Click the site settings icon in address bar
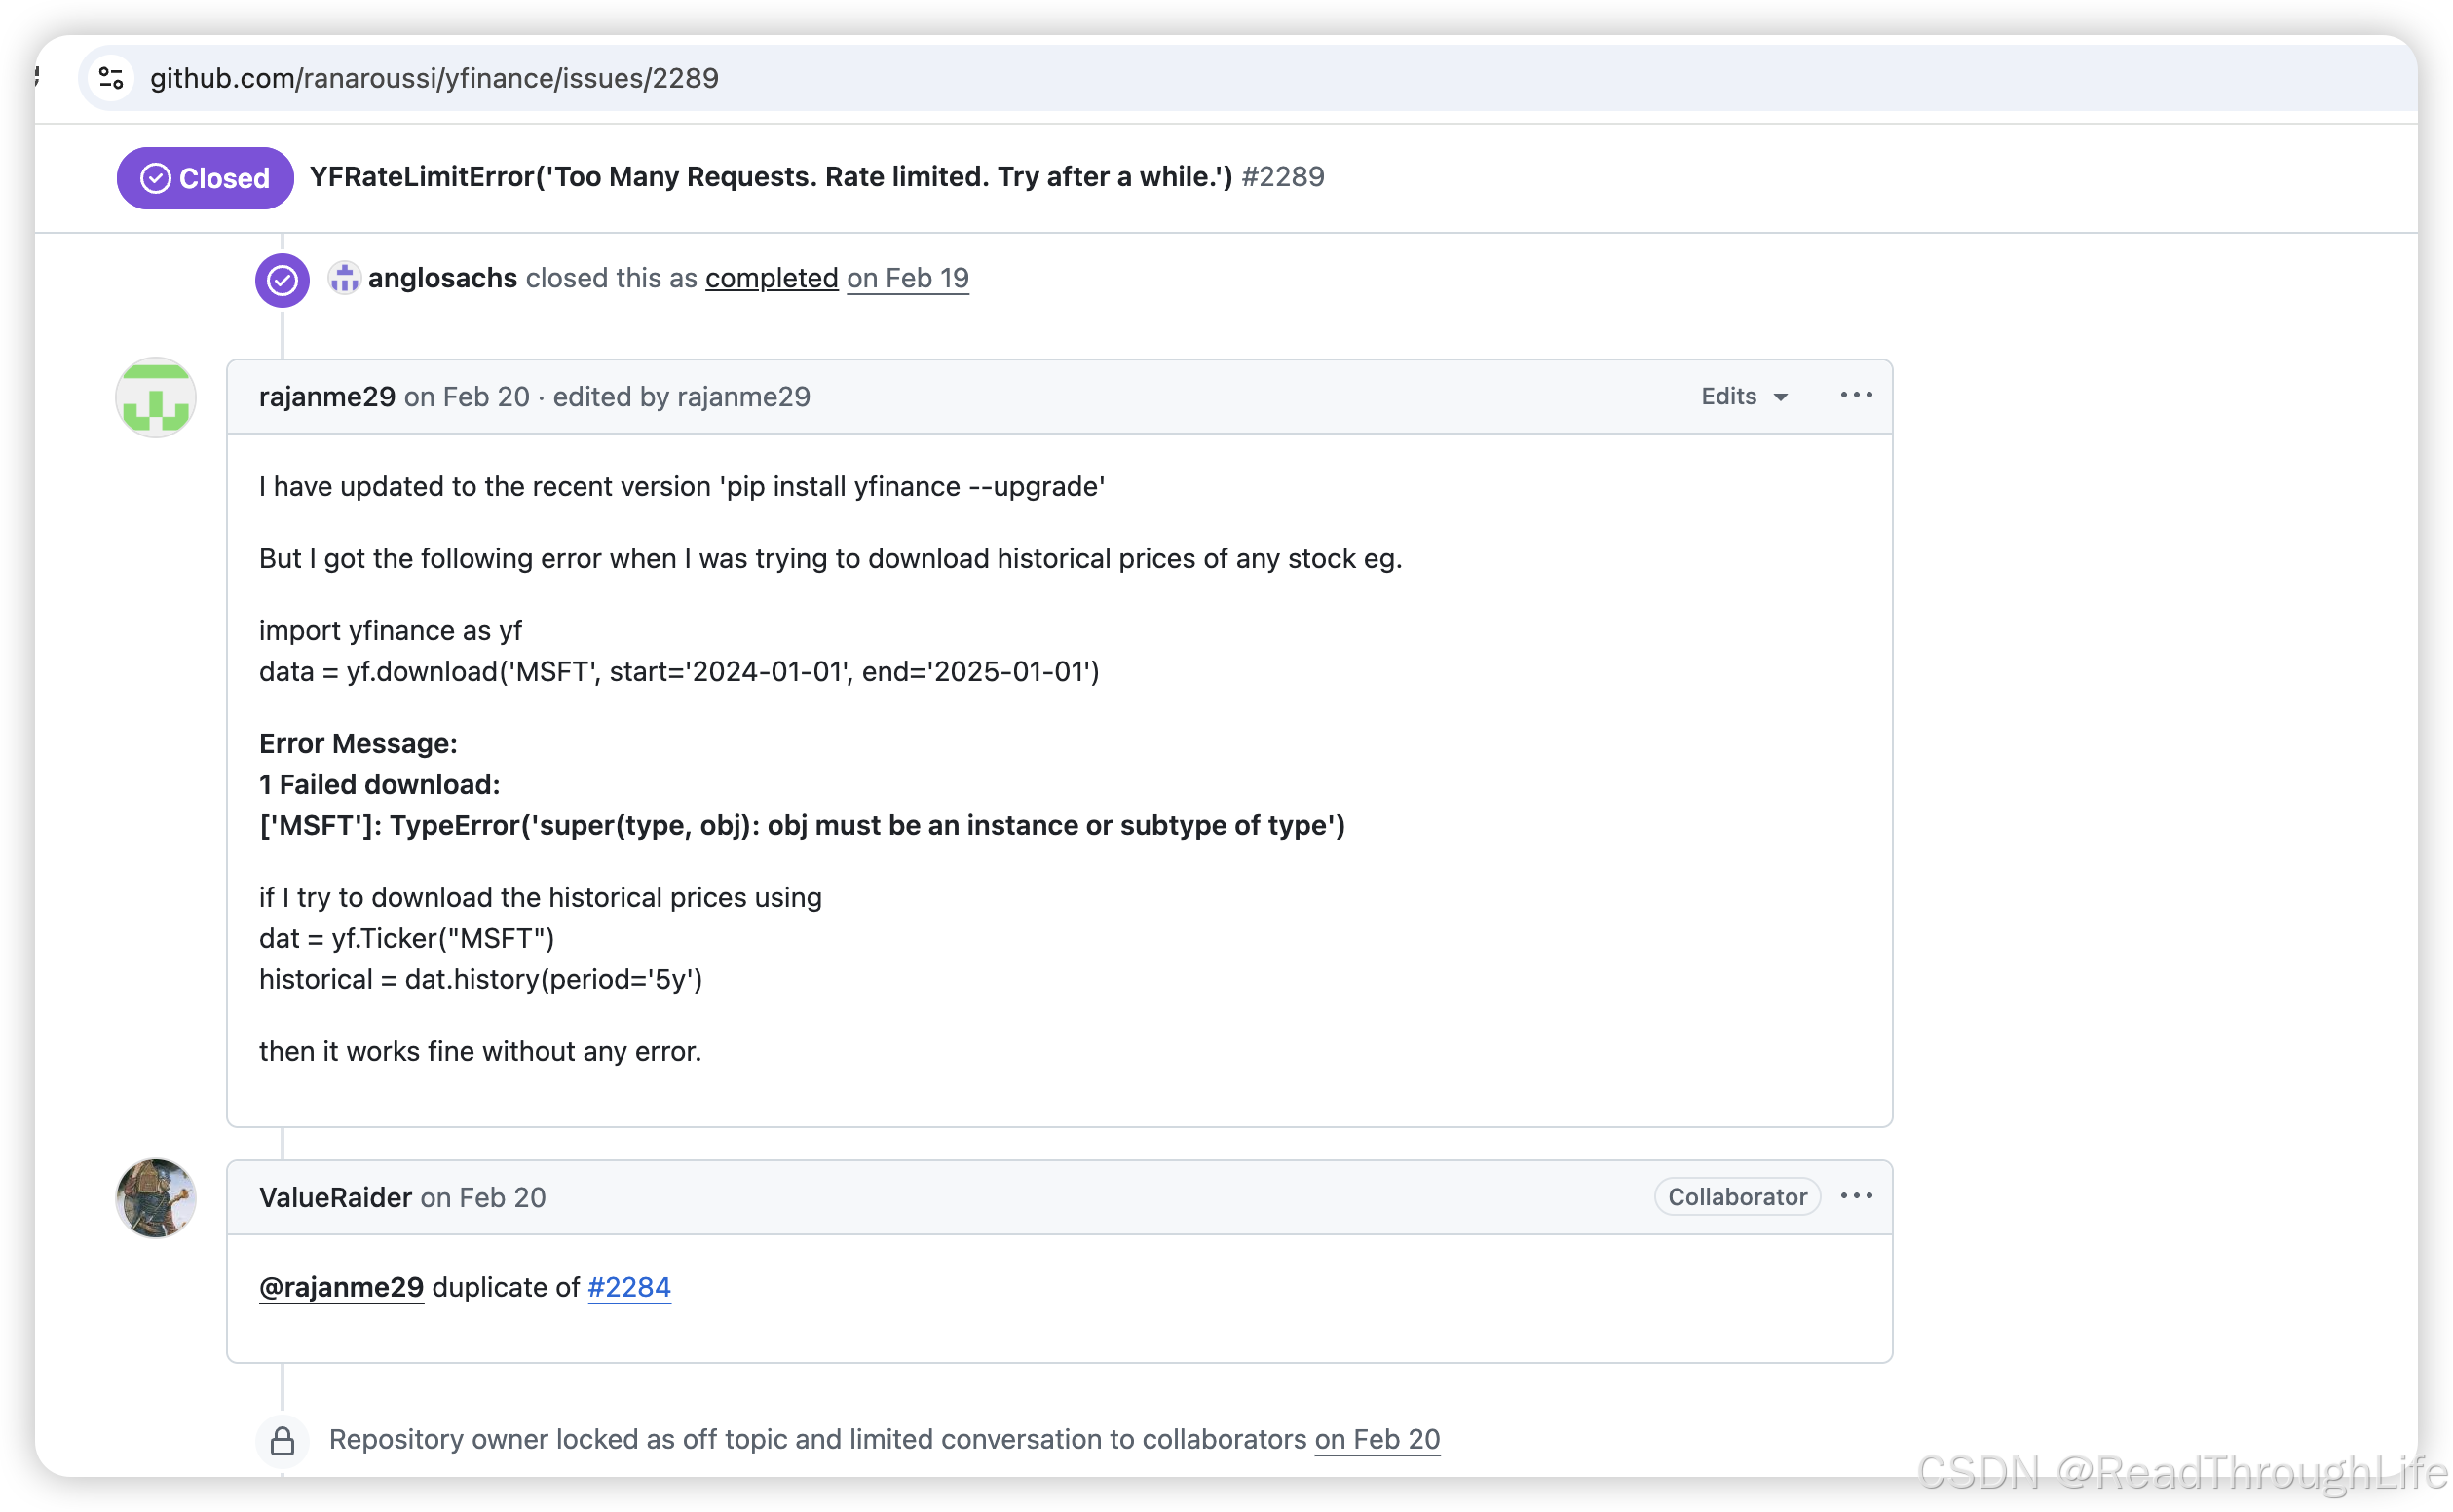2453x1512 pixels. click(x=111, y=78)
